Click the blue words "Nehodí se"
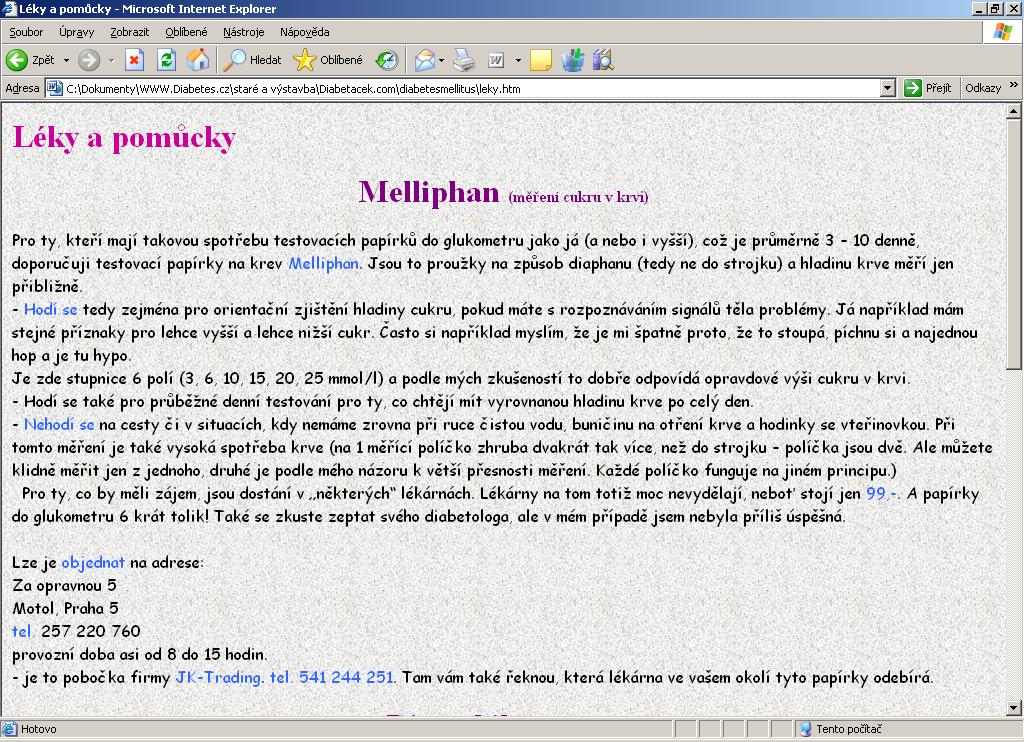 pos(59,425)
